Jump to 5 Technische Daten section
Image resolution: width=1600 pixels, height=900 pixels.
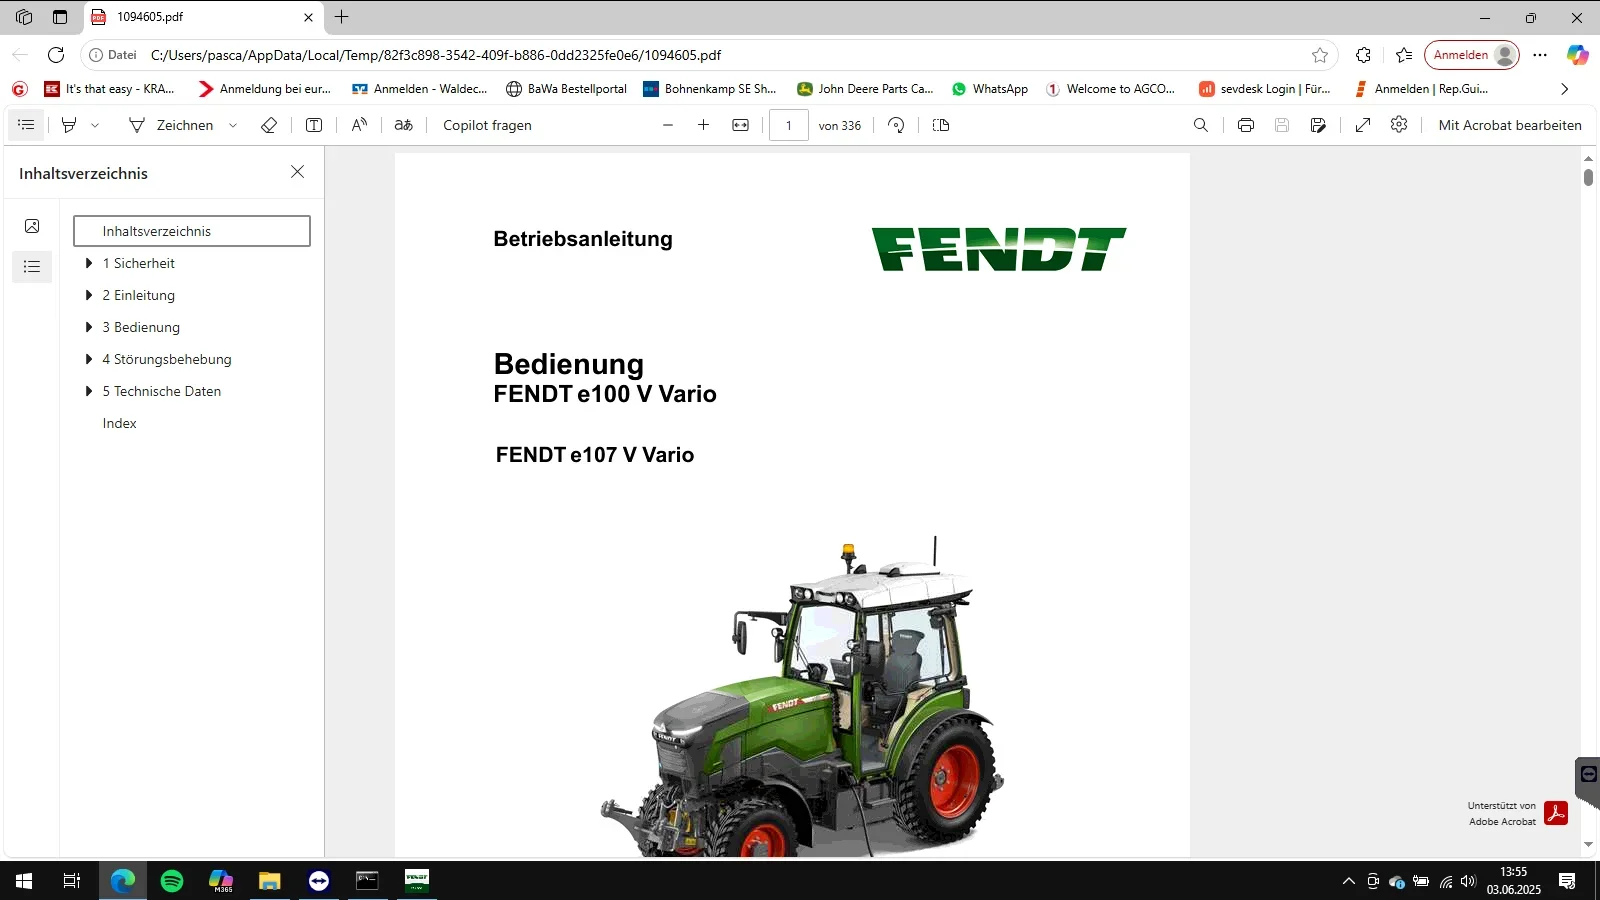162,391
